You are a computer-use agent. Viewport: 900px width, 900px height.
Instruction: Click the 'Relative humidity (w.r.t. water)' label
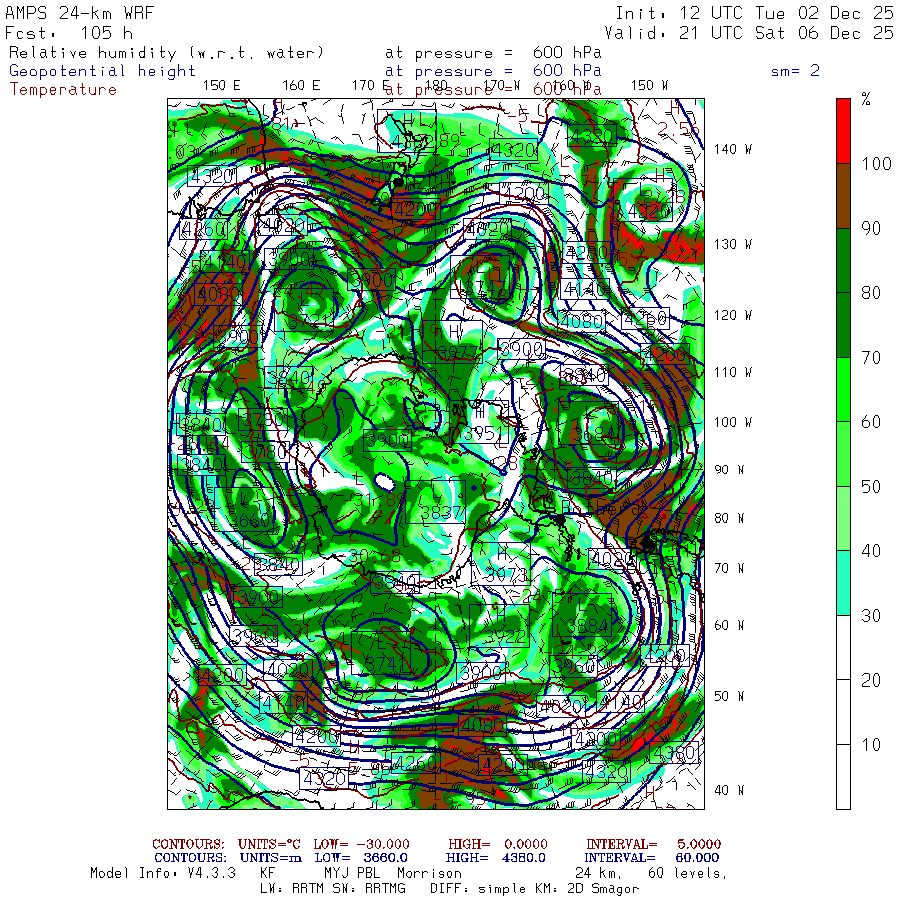click(x=167, y=52)
